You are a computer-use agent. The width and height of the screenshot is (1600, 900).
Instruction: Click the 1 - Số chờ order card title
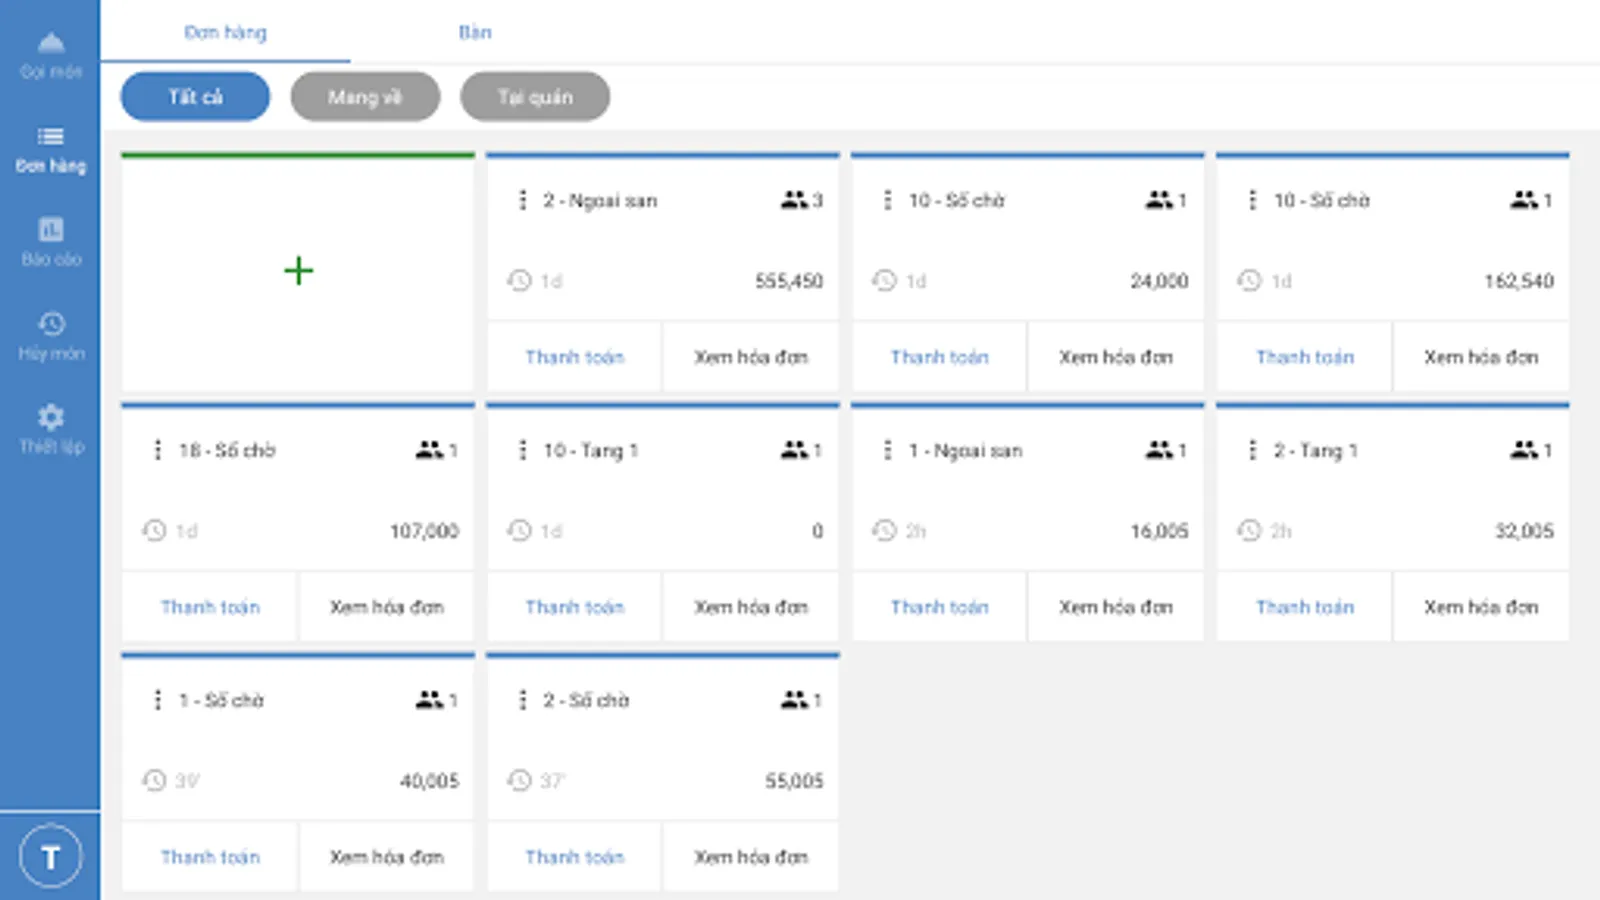tap(221, 700)
